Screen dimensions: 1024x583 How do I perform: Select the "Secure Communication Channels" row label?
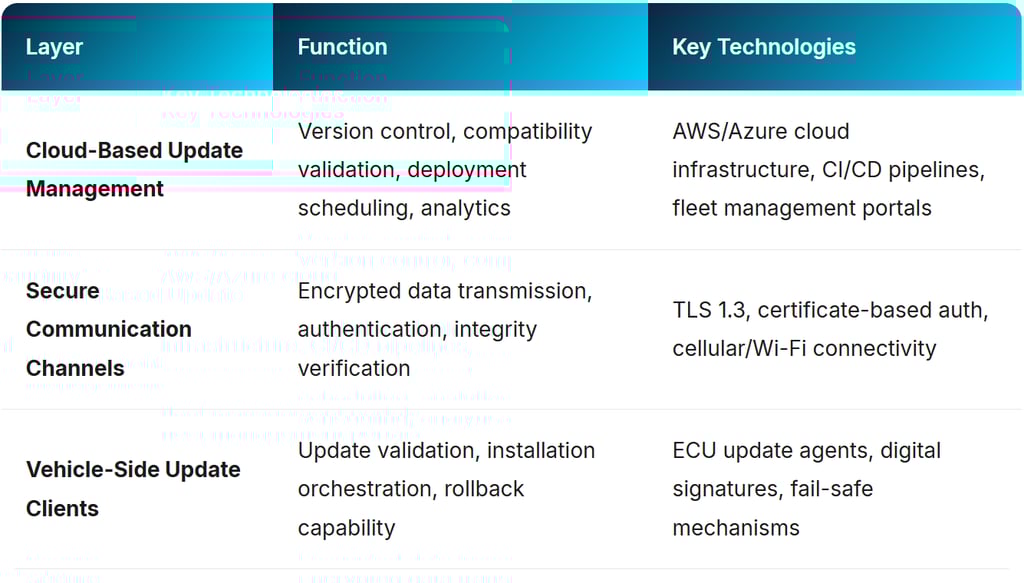(108, 329)
